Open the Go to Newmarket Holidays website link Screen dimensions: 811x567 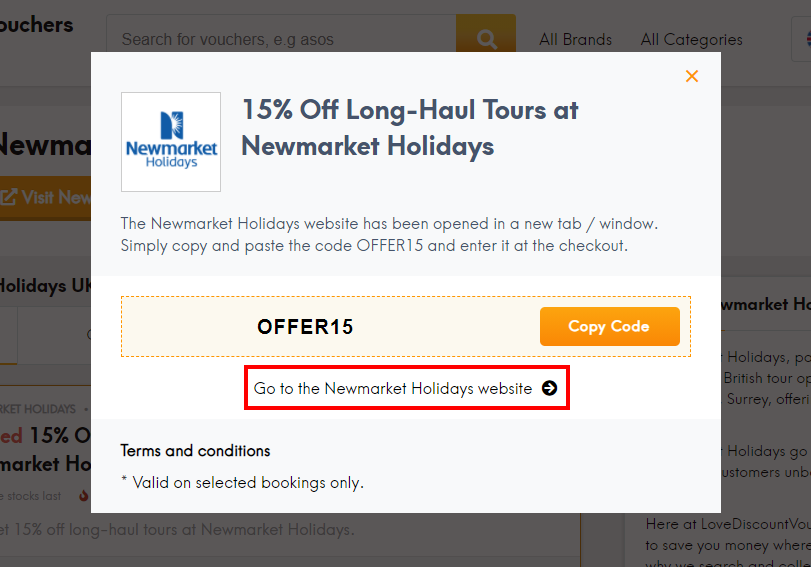click(x=393, y=389)
